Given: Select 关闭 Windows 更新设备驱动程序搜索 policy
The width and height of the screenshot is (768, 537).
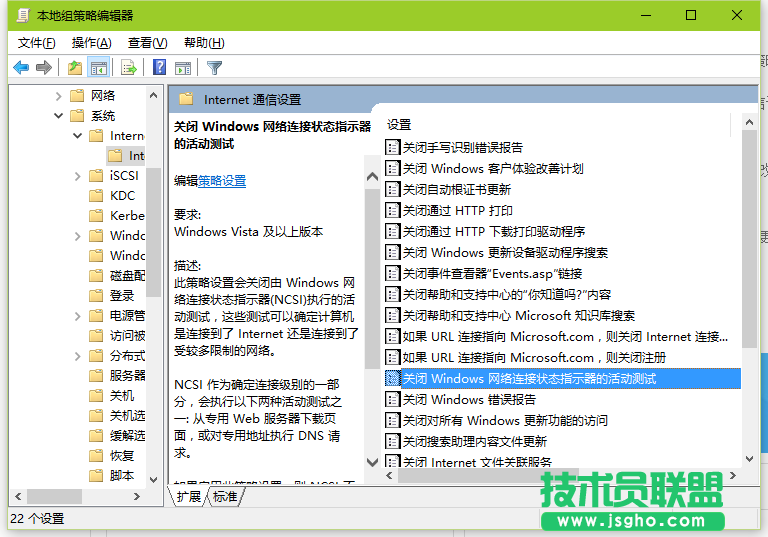Looking at the screenshot, I should [x=505, y=252].
